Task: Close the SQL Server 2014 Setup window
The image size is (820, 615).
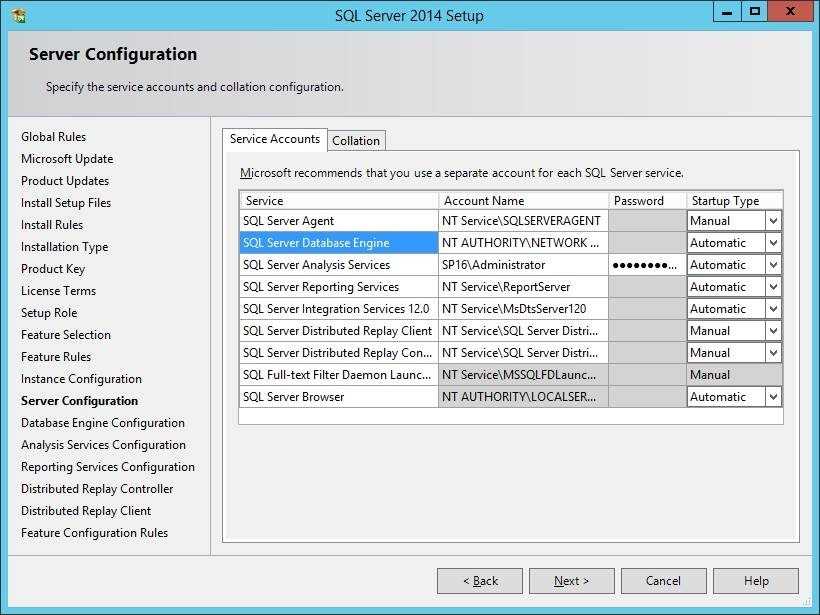Action: click(x=790, y=12)
